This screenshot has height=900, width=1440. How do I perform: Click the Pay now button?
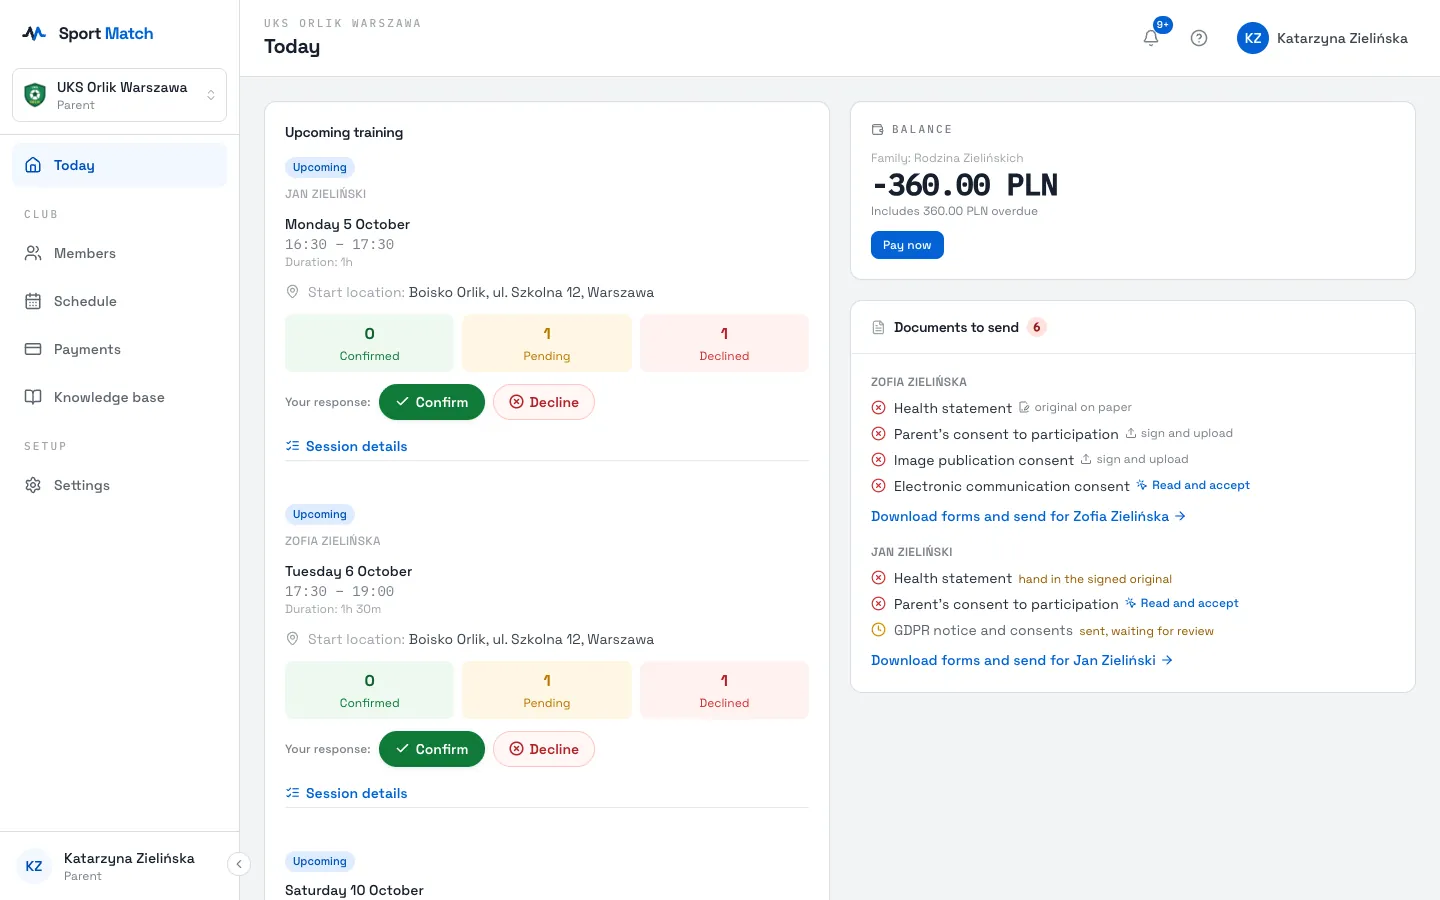907,245
